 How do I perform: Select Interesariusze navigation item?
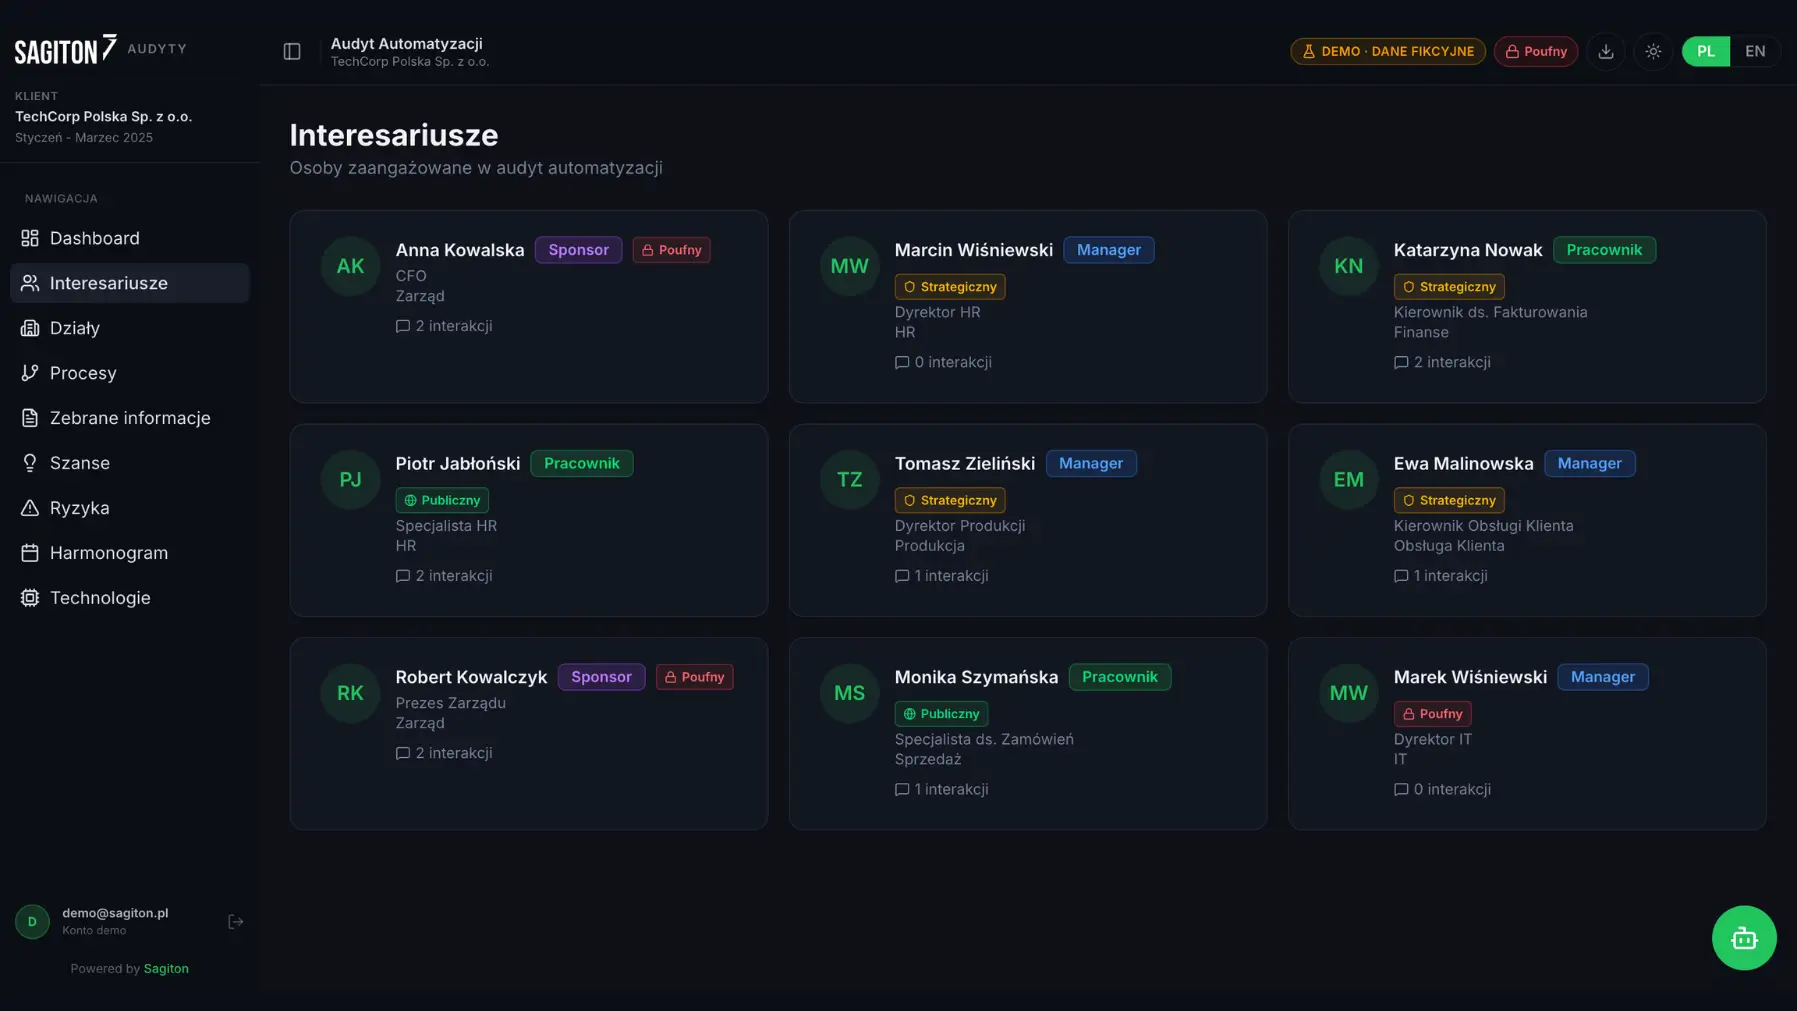coord(130,283)
